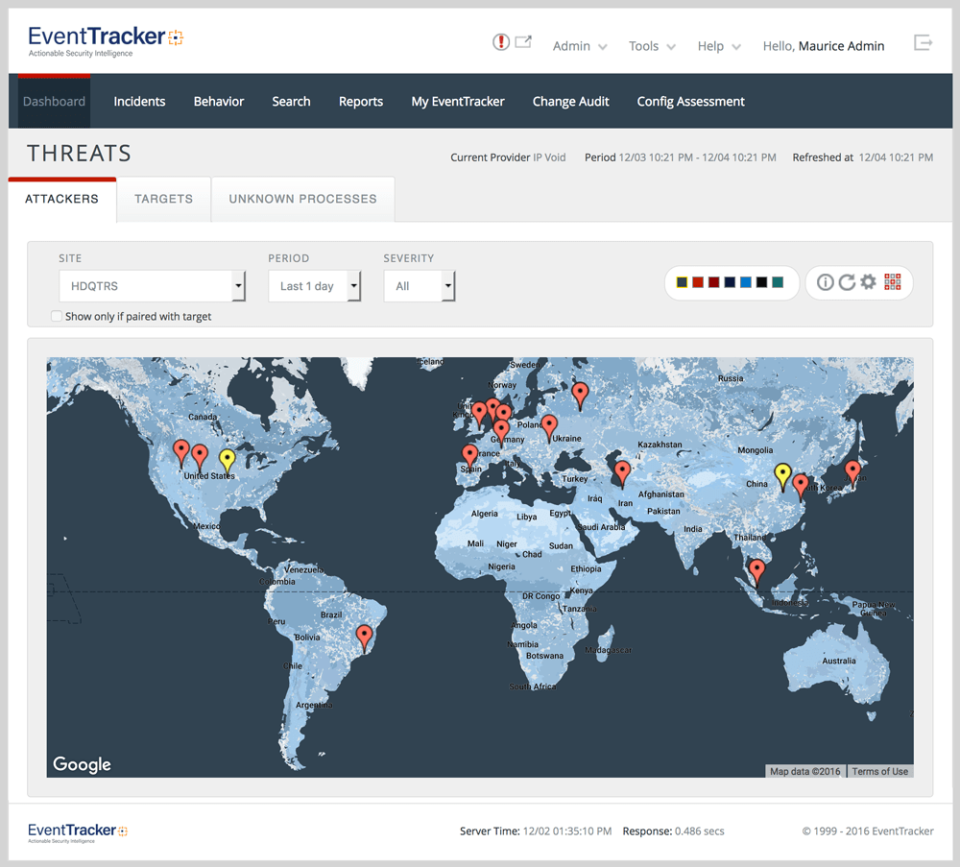Click the middle red pin in United States
Image resolution: width=960 pixels, height=867 pixels.
click(x=200, y=458)
